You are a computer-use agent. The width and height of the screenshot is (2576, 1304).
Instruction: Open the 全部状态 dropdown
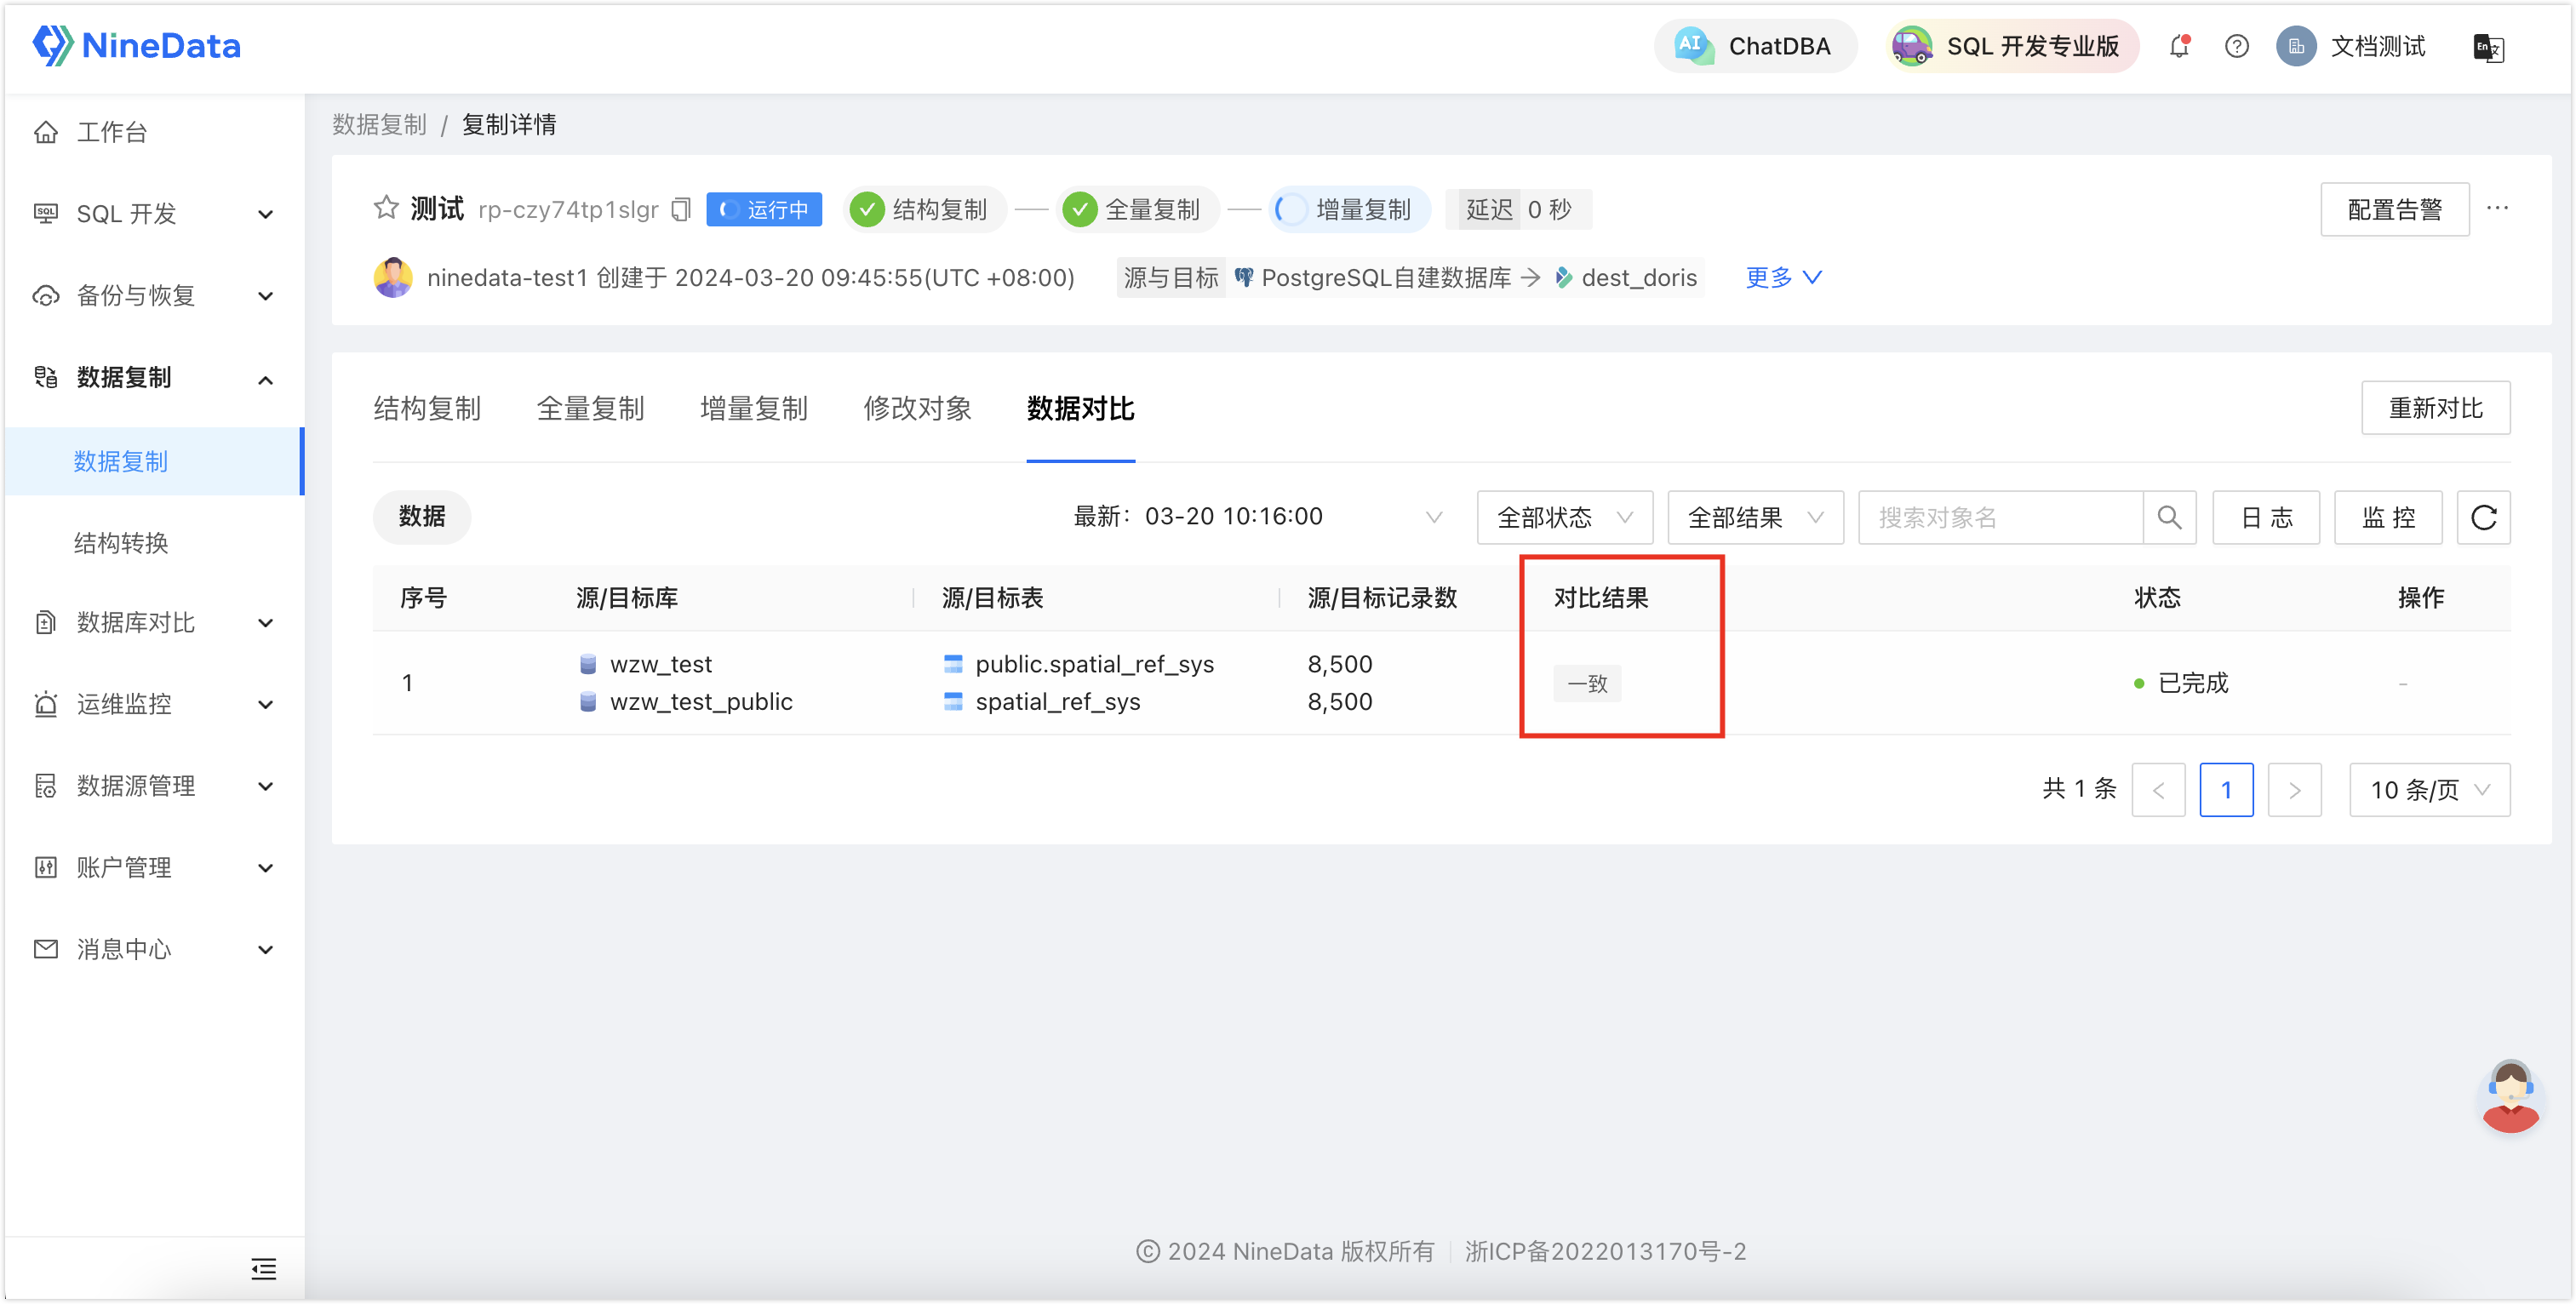tap(1564, 517)
